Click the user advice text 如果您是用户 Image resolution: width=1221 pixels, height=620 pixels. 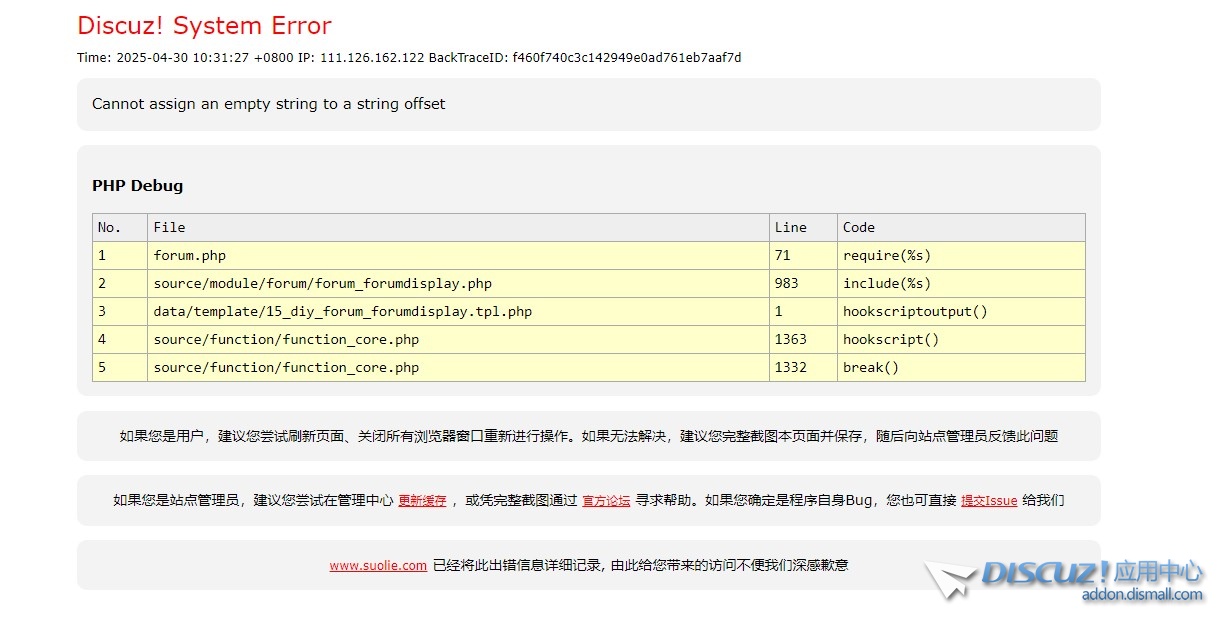pos(589,436)
